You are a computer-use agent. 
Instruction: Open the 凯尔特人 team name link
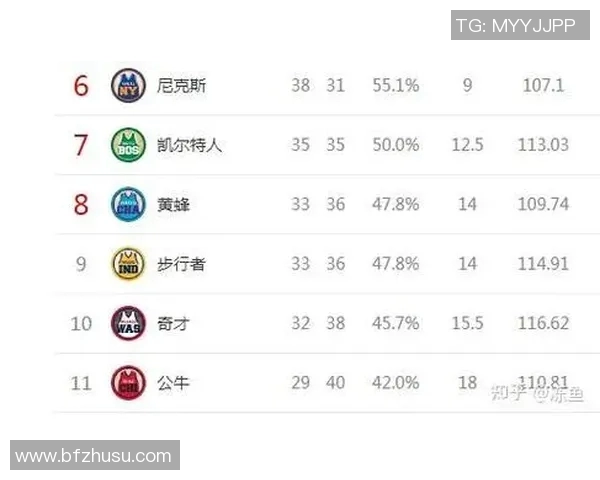click(x=190, y=145)
